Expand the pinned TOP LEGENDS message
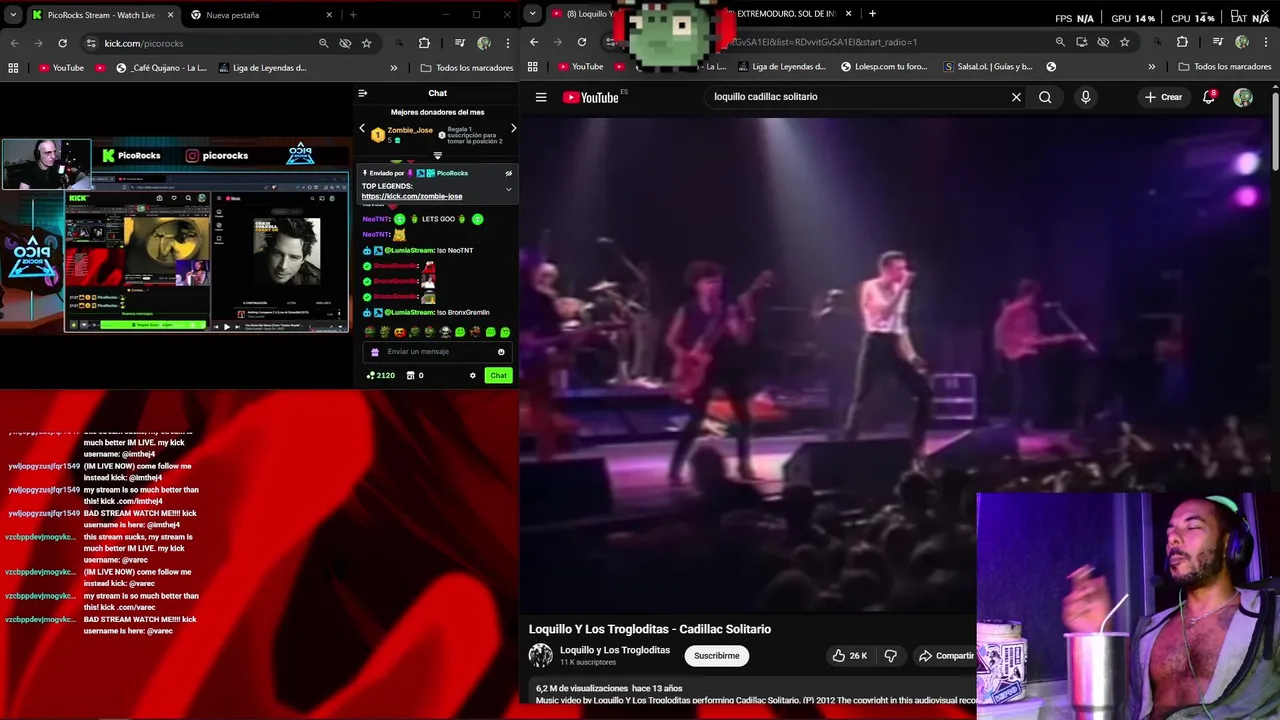 click(508, 189)
